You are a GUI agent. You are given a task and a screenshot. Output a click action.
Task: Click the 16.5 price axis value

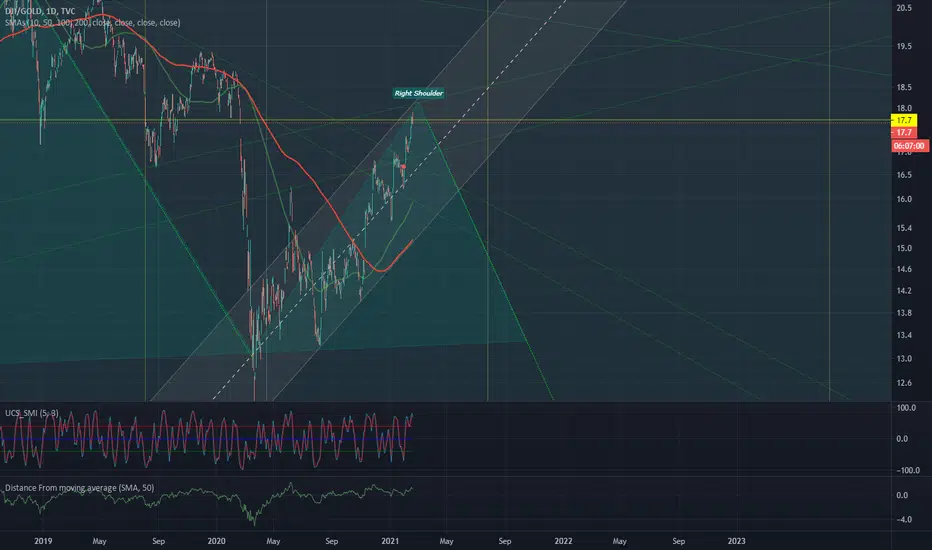pyautogui.click(x=904, y=175)
